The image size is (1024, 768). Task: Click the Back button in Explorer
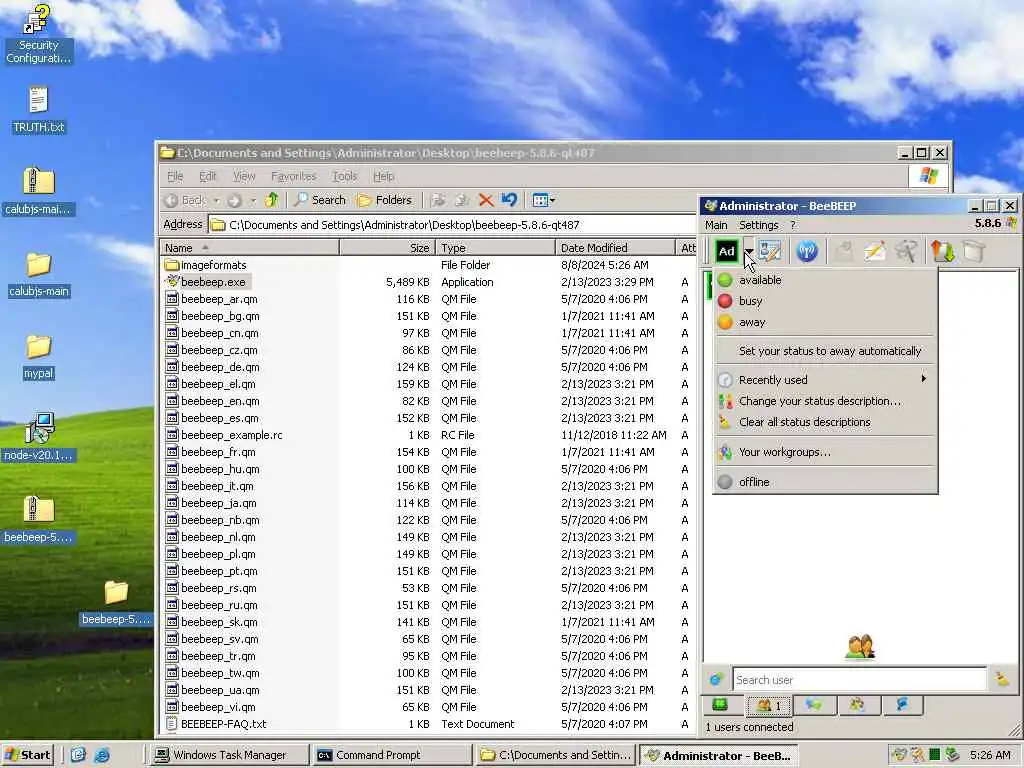(x=186, y=200)
